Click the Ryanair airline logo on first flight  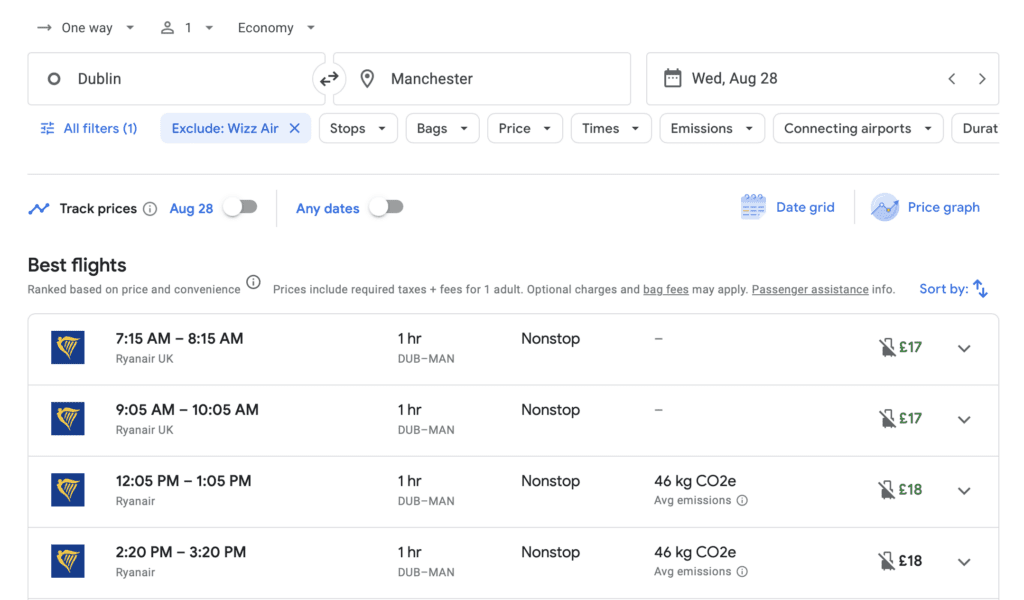click(66, 348)
